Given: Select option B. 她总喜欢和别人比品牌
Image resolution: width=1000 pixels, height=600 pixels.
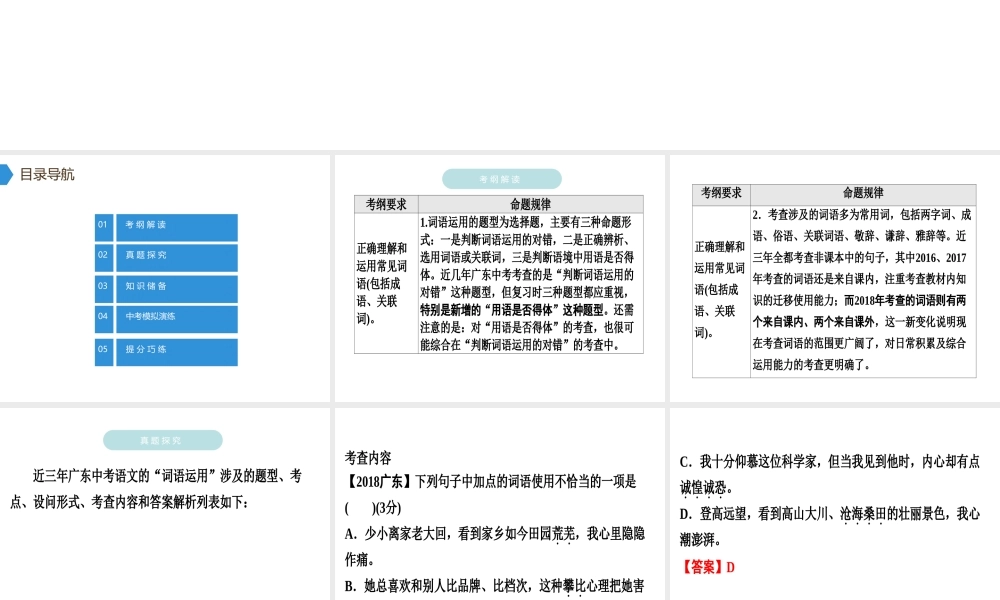Looking at the screenshot, I should (495, 586).
